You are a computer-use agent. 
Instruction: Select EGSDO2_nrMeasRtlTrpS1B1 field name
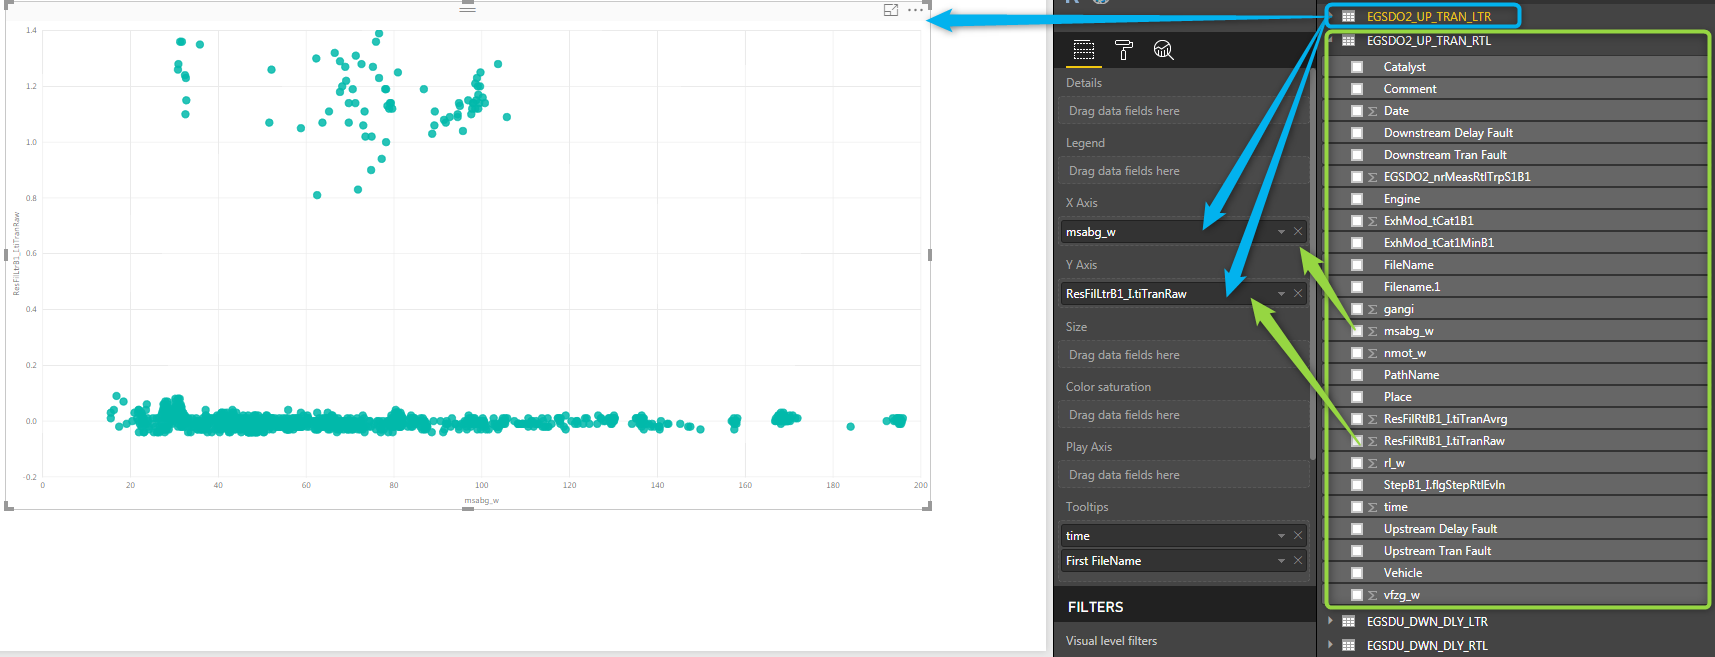1457,177
